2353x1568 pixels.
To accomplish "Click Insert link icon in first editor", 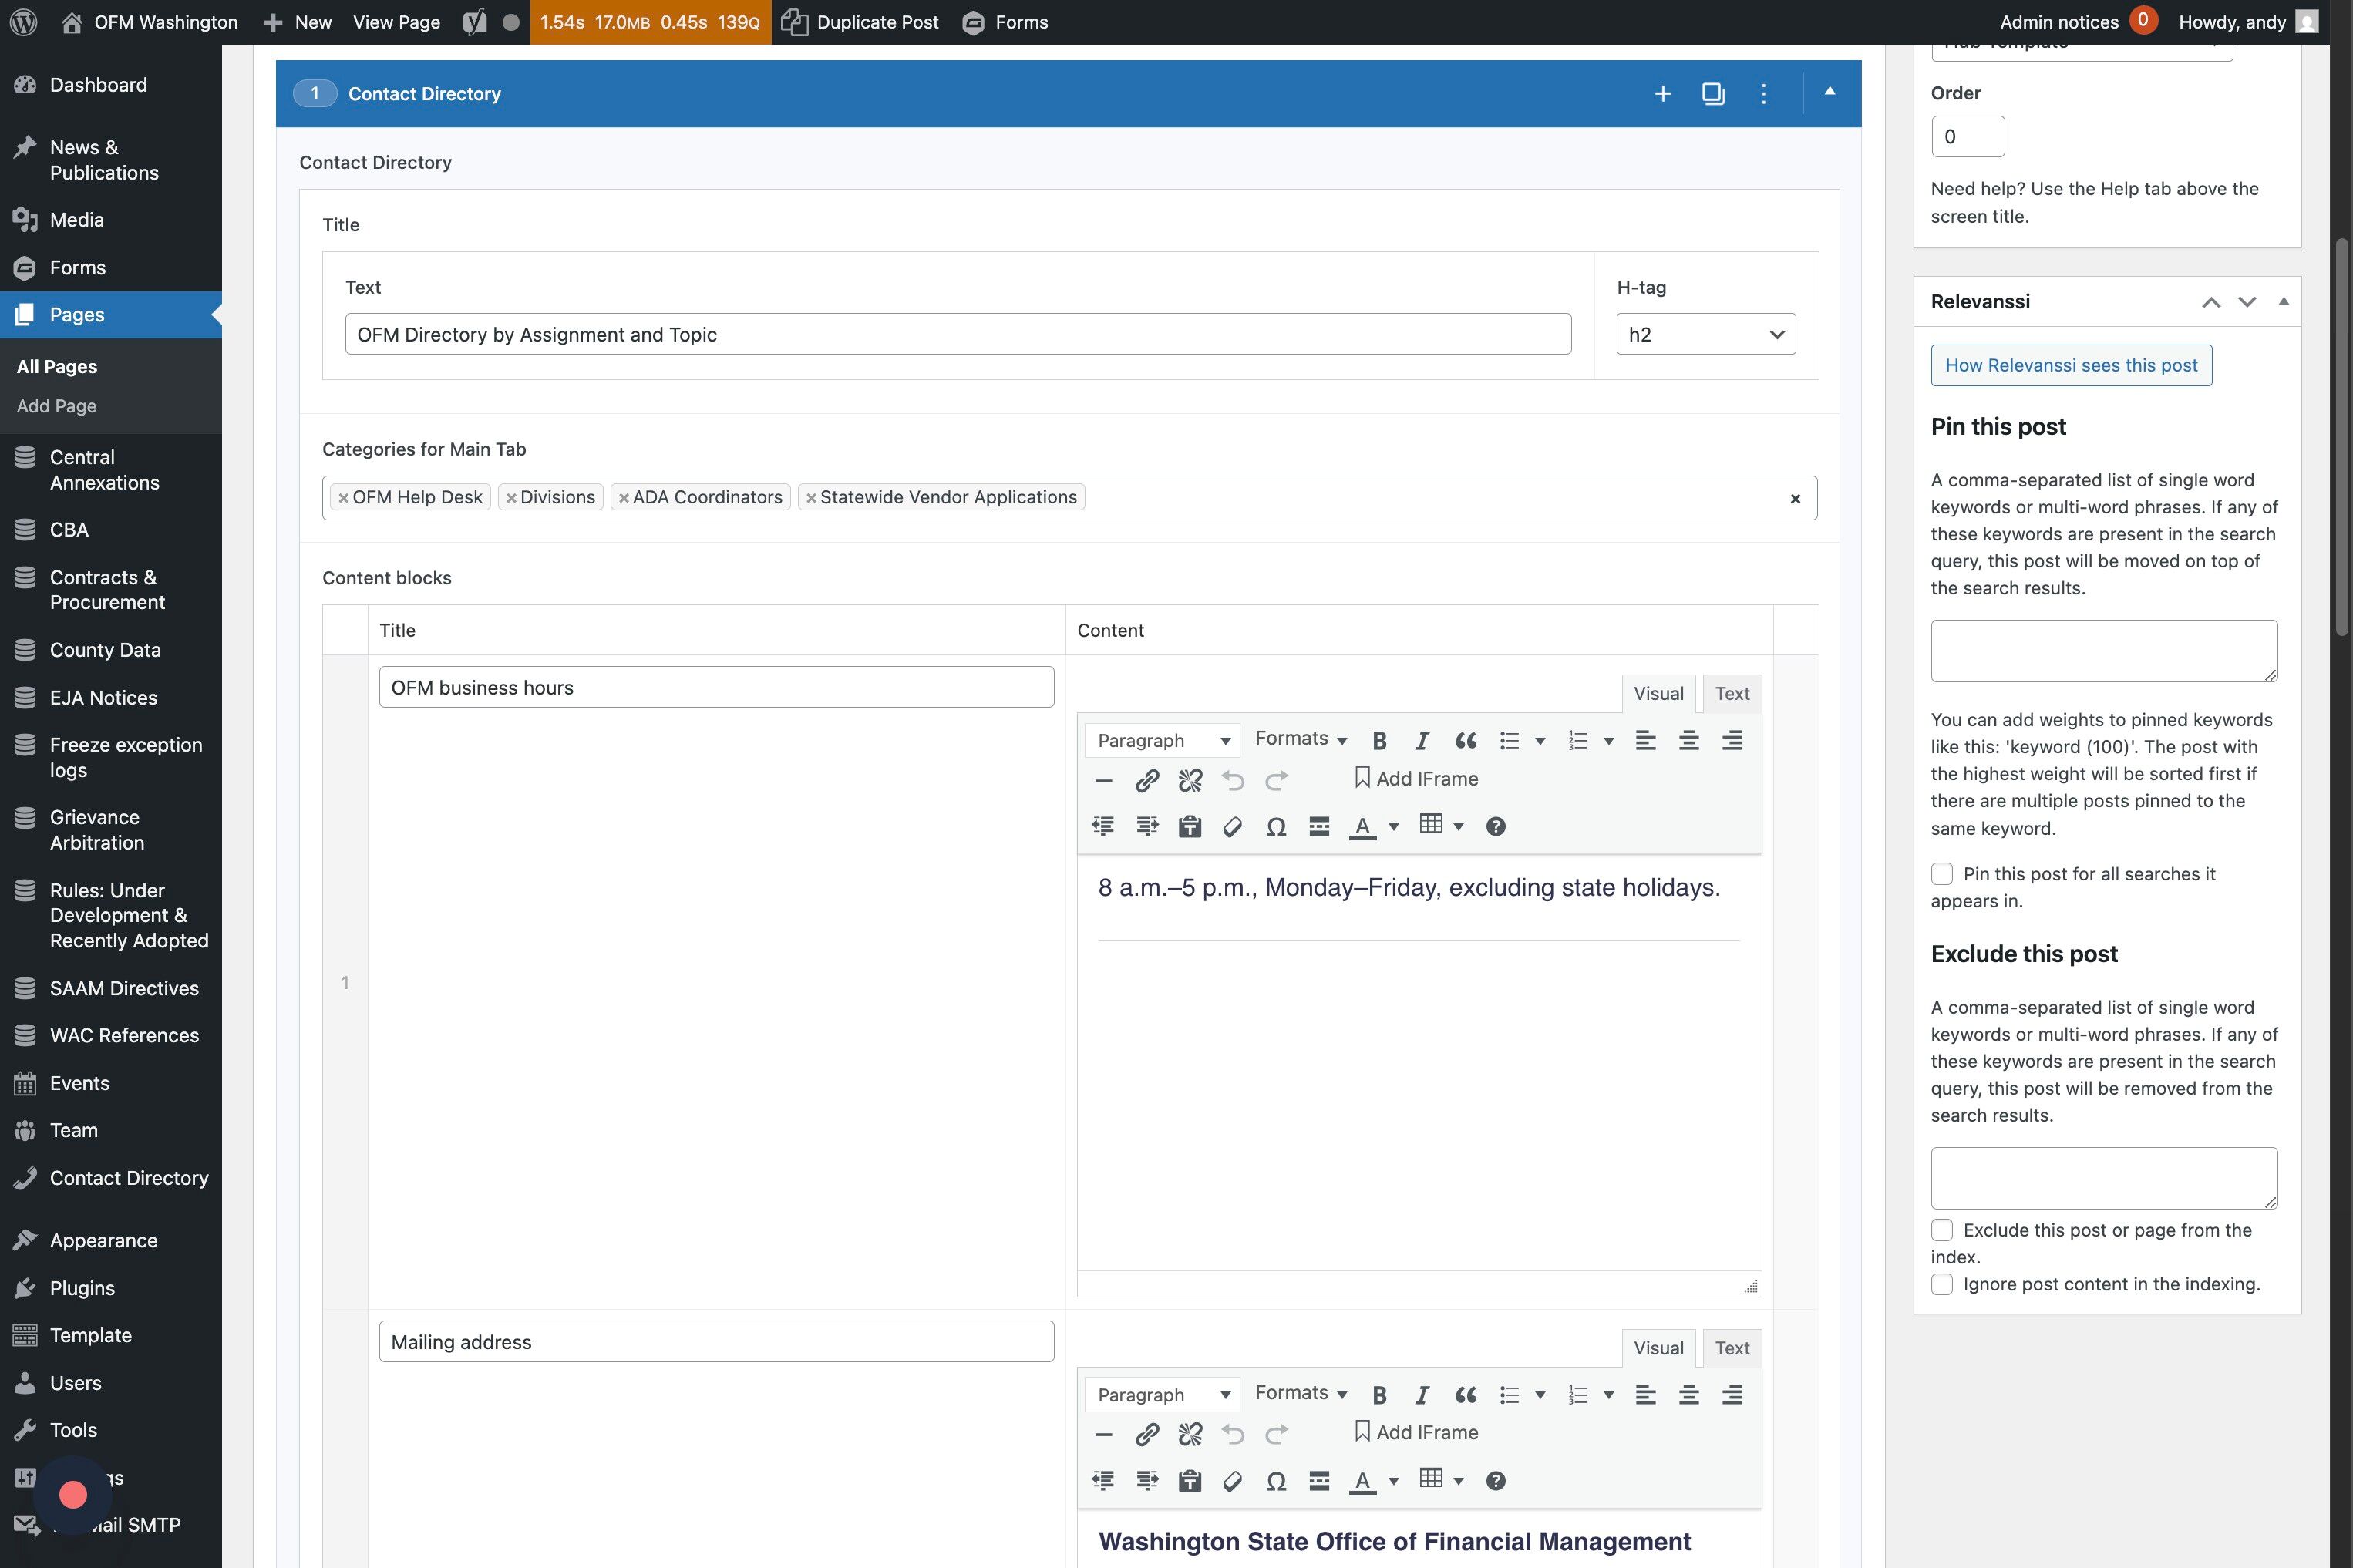I will coord(1147,779).
